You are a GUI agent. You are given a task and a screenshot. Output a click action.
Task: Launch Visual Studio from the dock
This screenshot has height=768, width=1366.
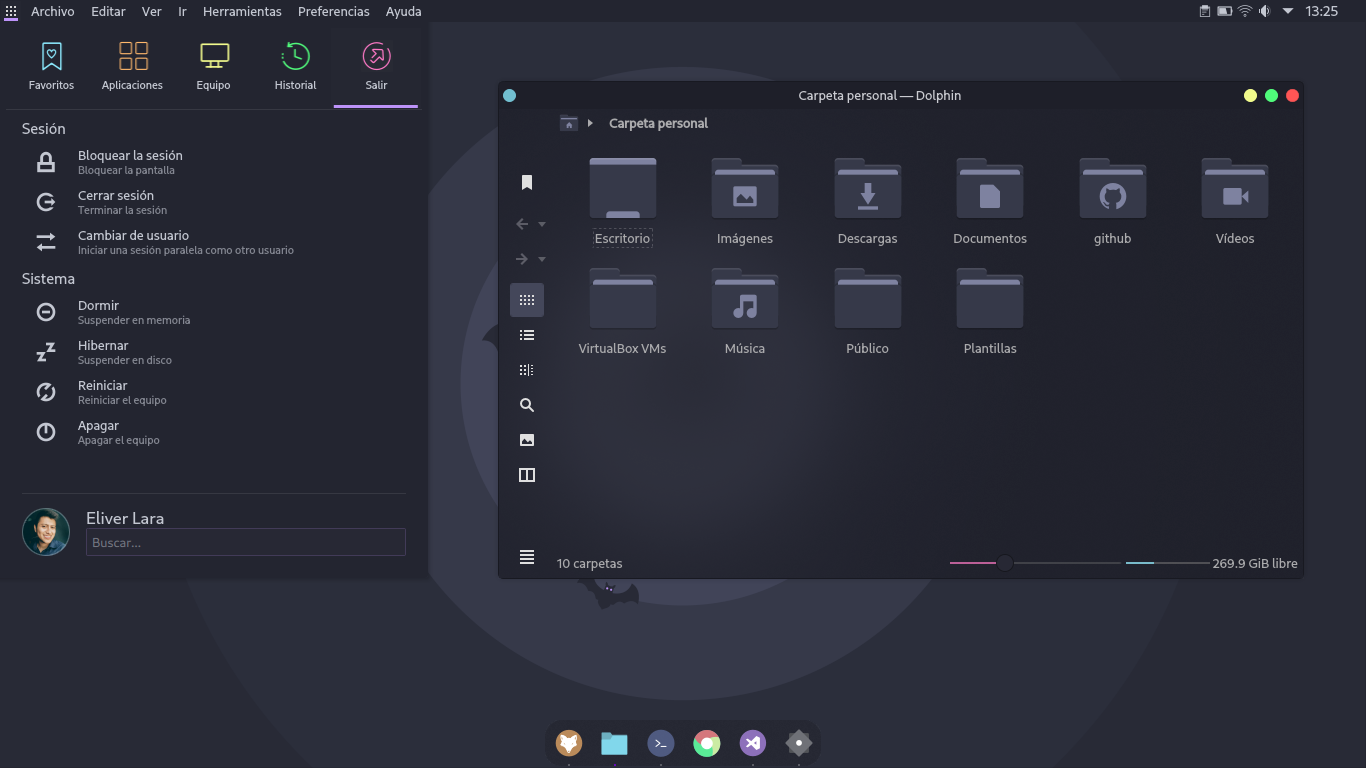pyautogui.click(x=753, y=743)
